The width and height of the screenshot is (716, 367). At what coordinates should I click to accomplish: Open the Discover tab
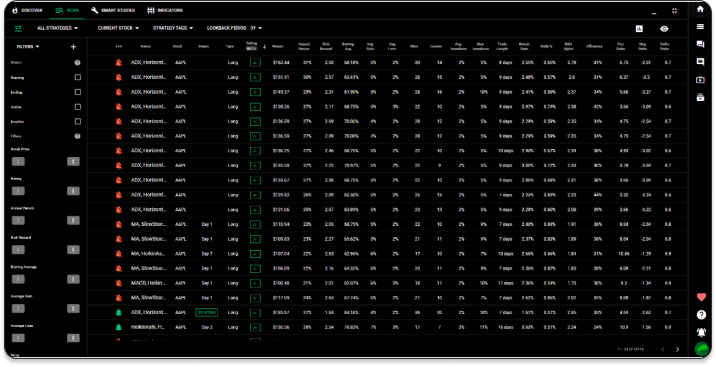click(27, 10)
